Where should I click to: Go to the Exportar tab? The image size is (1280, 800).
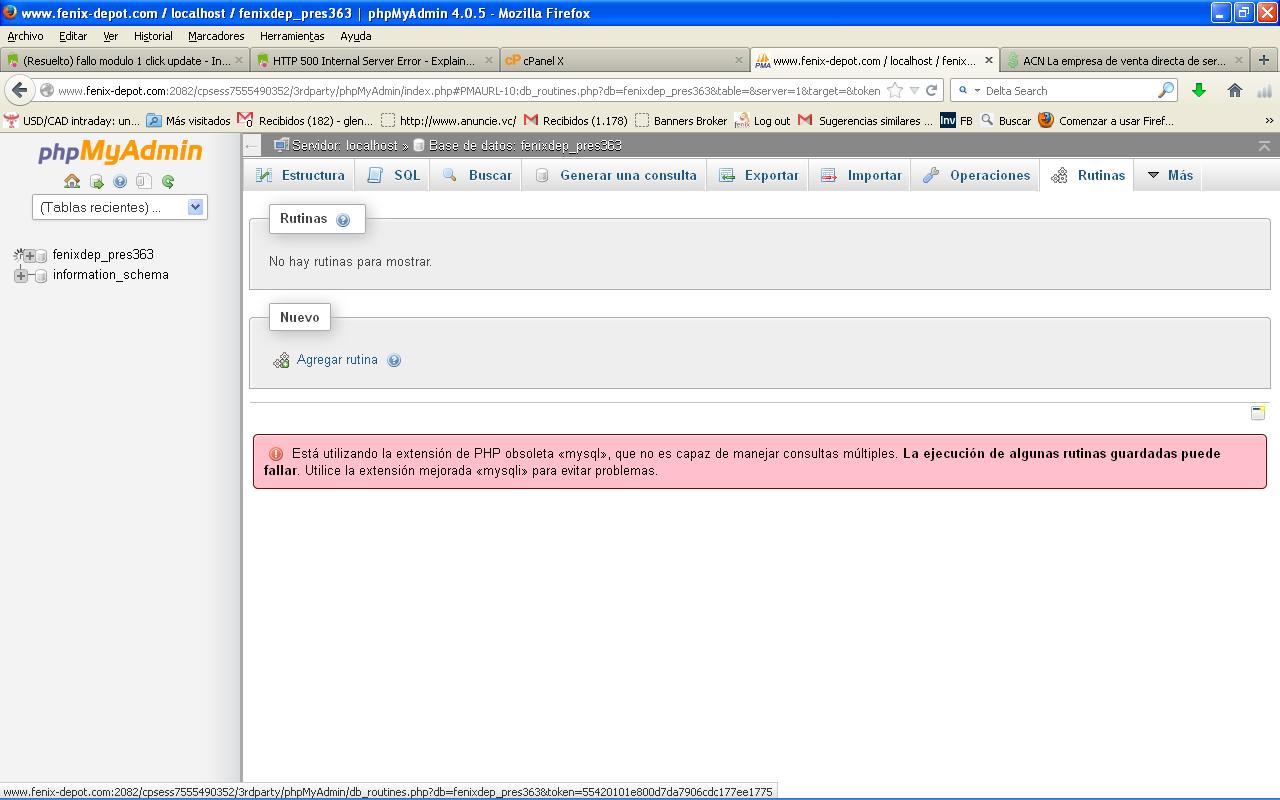tap(758, 175)
